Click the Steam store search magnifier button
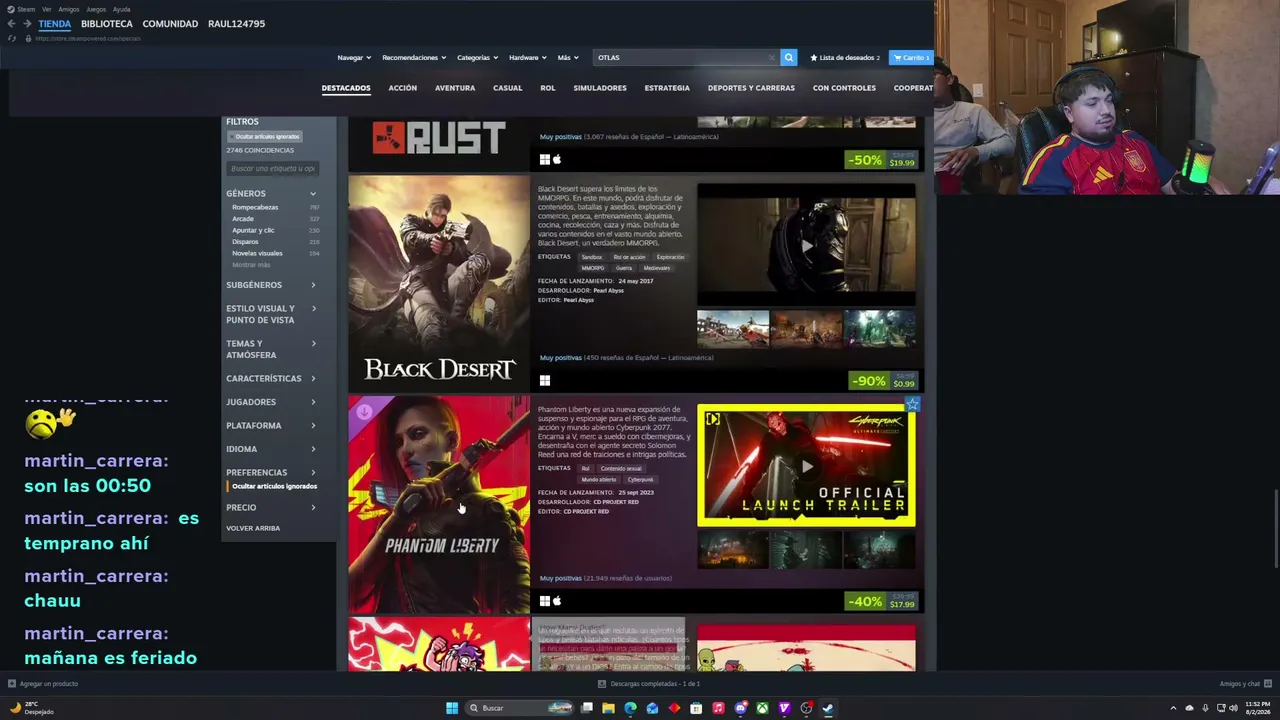This screenshot has width=1280, height=720. 789,58
